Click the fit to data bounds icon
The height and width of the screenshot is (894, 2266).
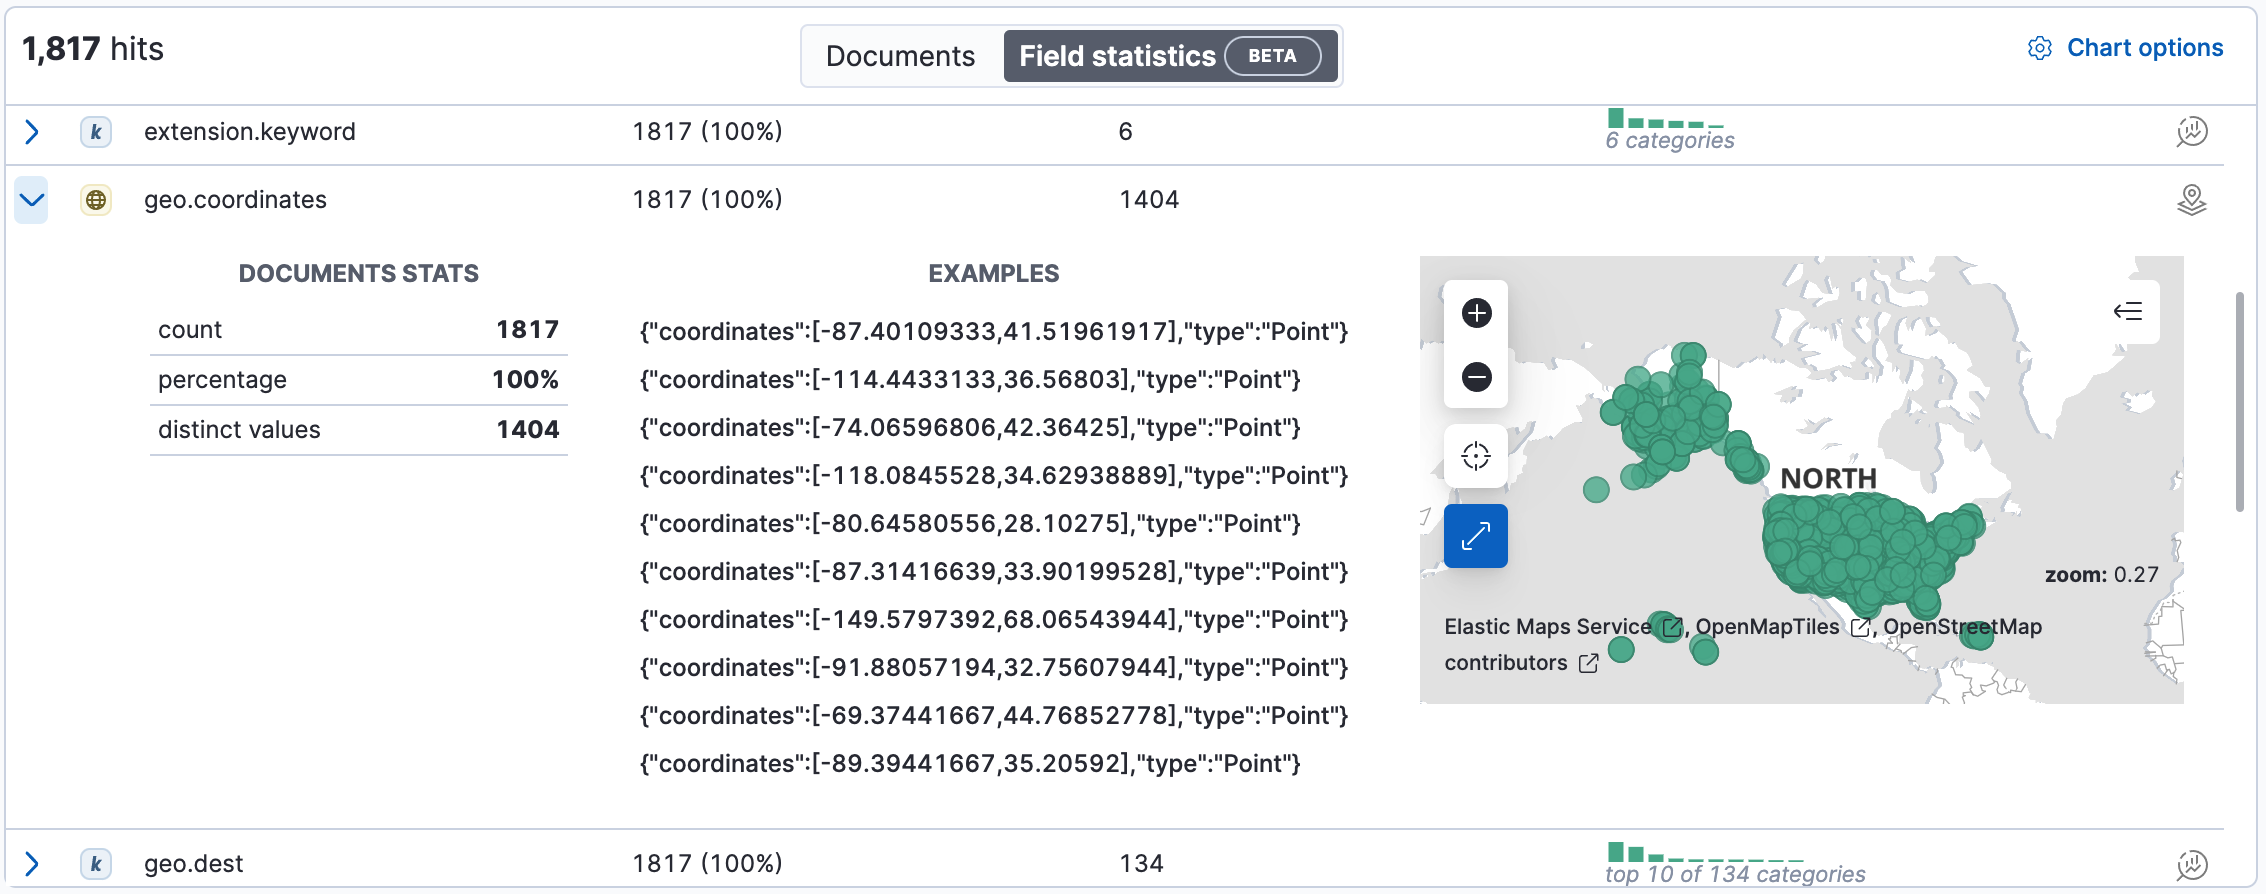click(1476, 456)
